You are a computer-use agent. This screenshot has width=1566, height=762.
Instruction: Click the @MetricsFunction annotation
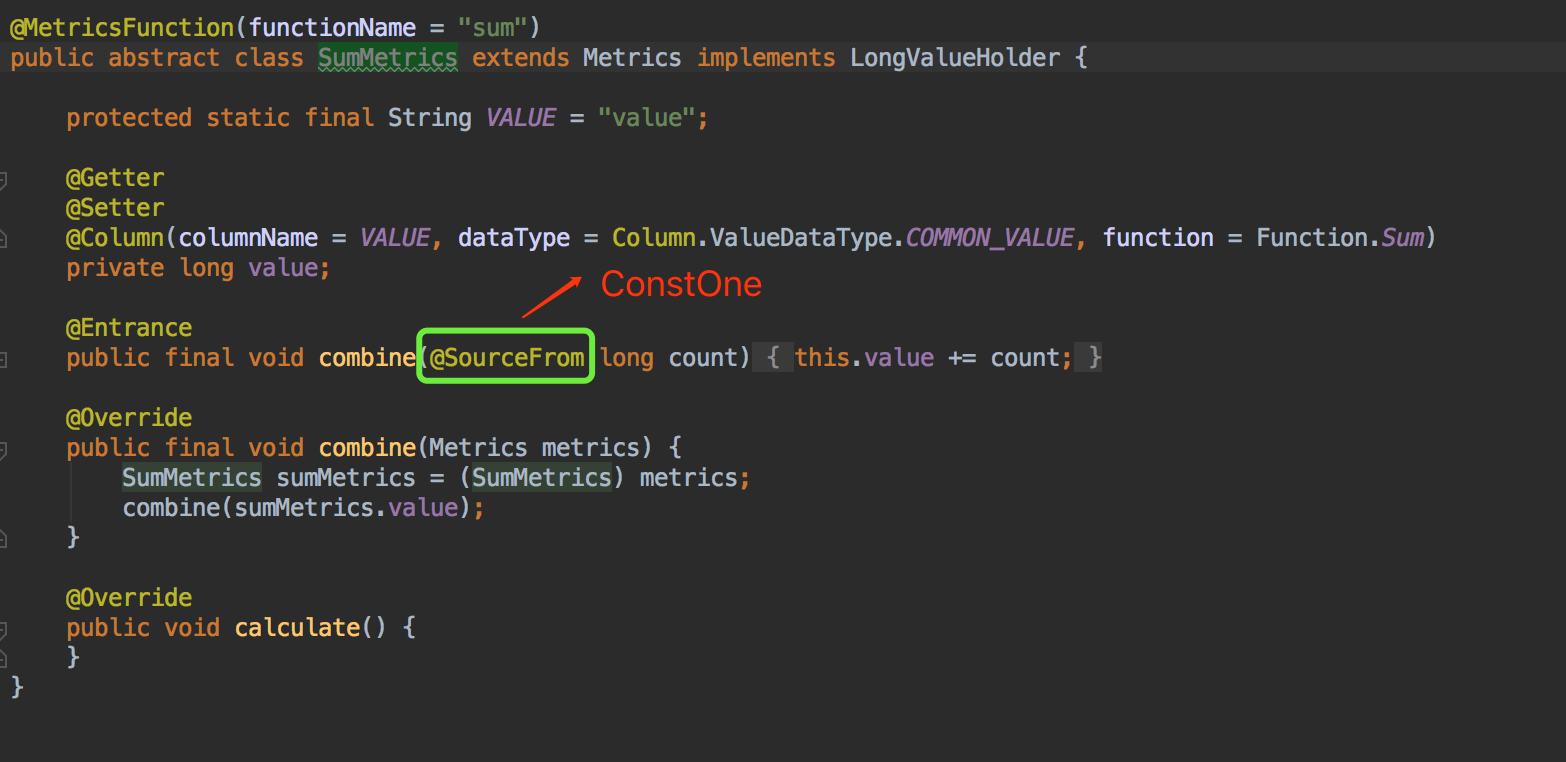123,27
